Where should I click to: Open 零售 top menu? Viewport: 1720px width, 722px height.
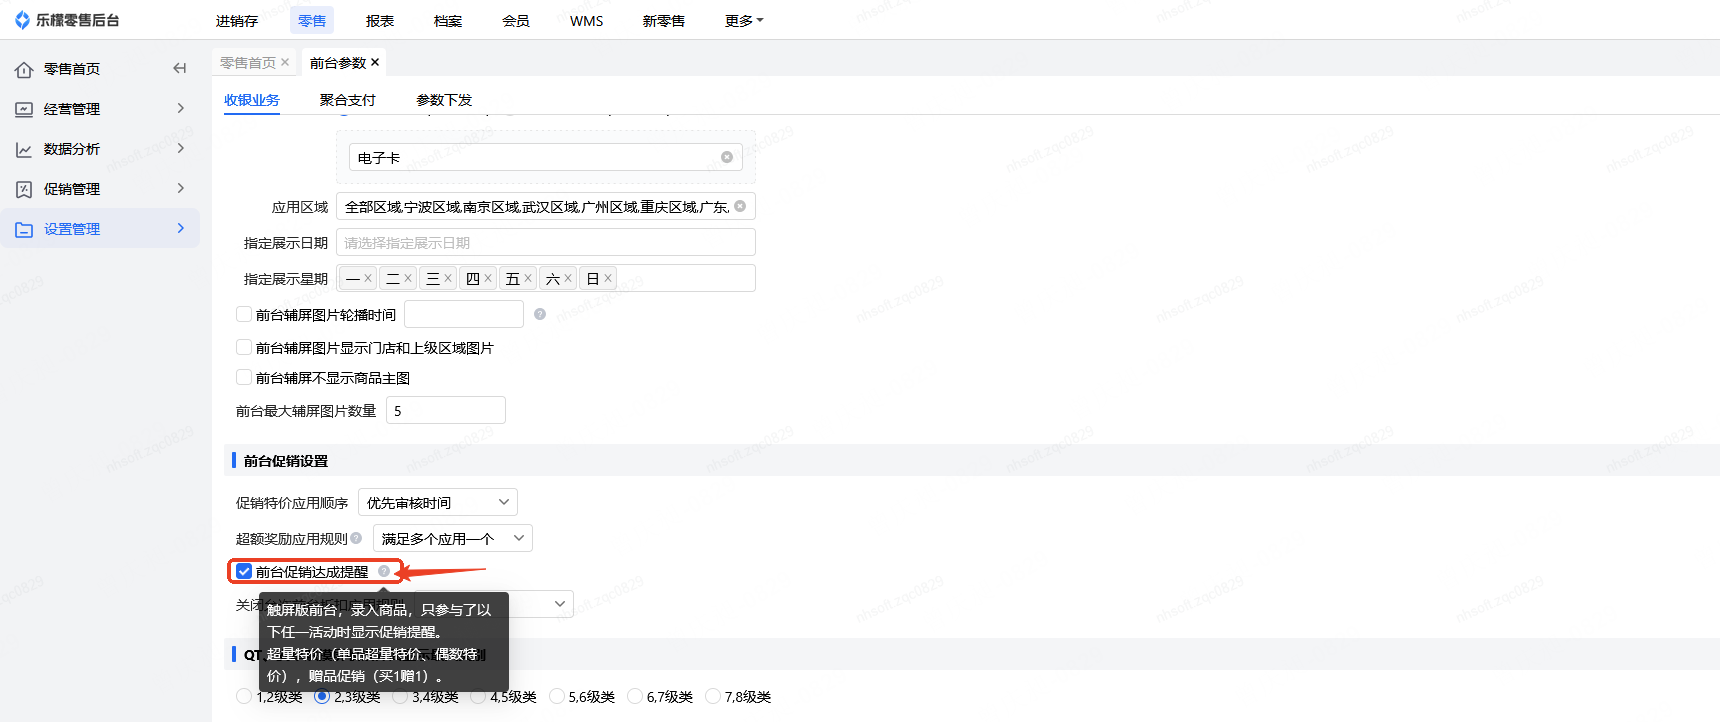[312, 20]
